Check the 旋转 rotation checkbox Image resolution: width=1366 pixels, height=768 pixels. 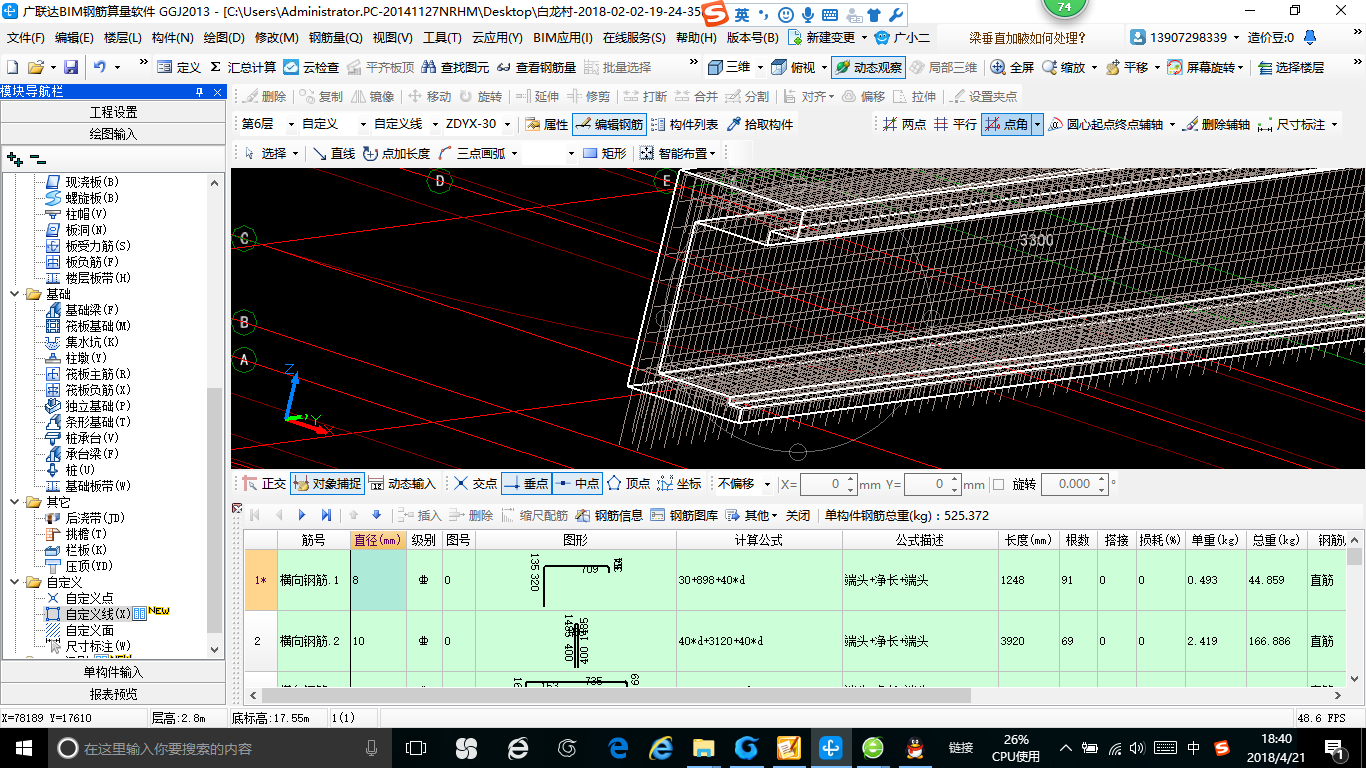click(x=998, y=484)
